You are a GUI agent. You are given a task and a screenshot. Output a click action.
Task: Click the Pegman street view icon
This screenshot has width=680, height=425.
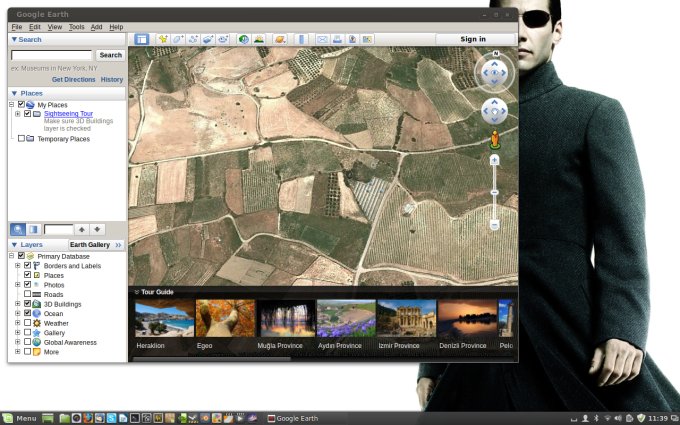495,140
